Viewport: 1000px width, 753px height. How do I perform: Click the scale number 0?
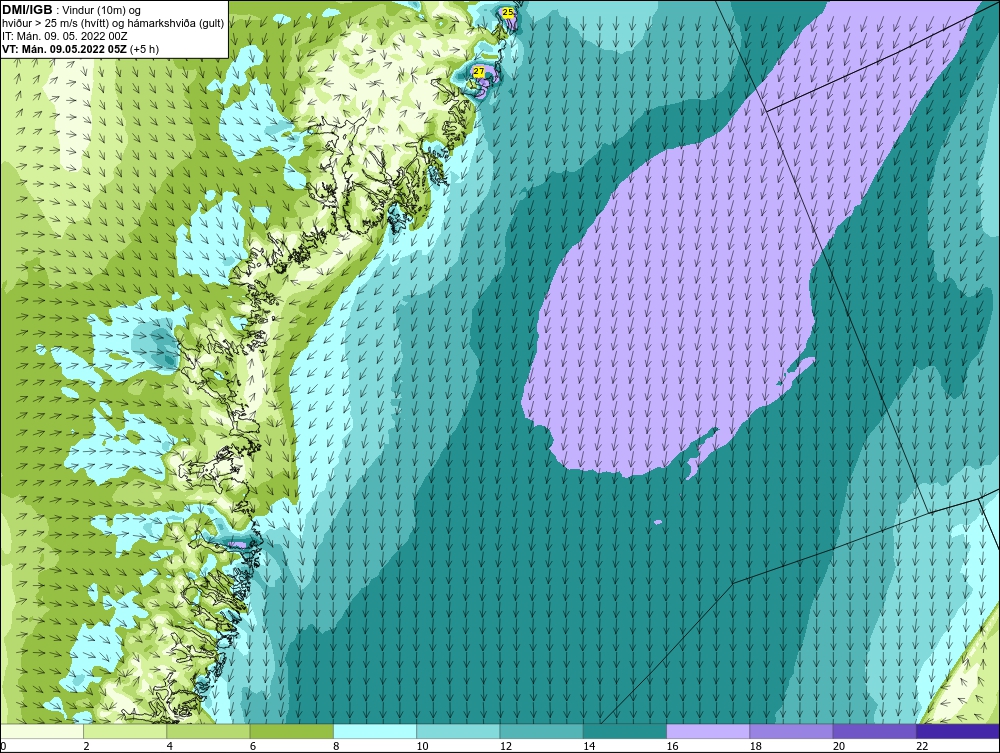(3, 747)
